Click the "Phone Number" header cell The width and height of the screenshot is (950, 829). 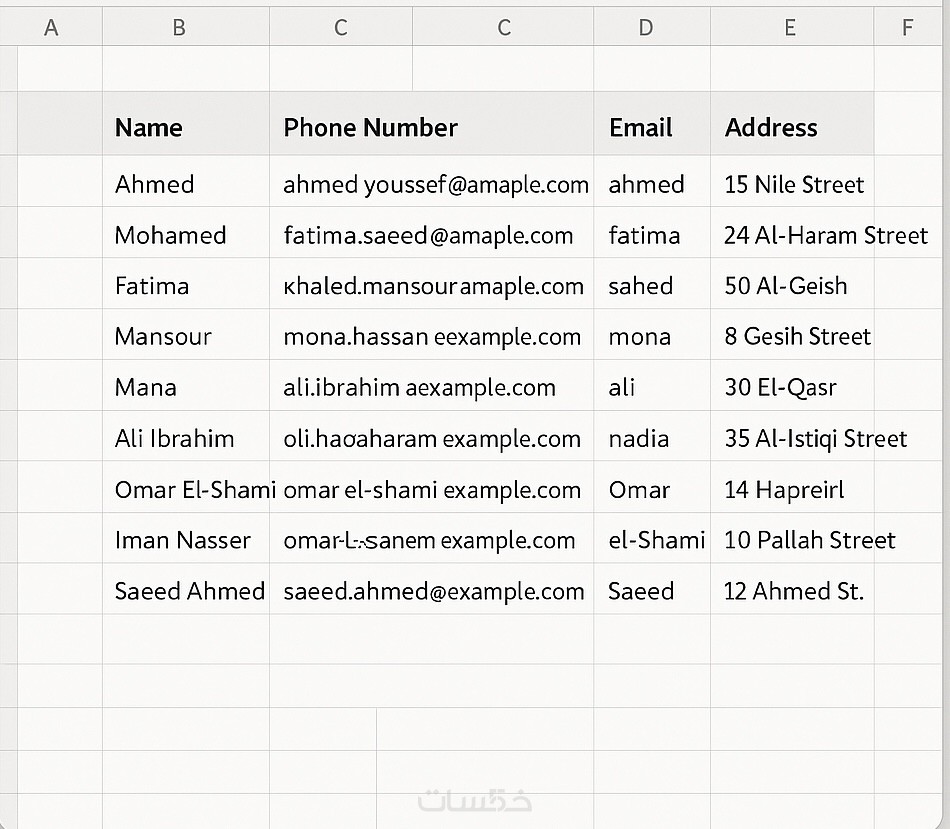371,128
